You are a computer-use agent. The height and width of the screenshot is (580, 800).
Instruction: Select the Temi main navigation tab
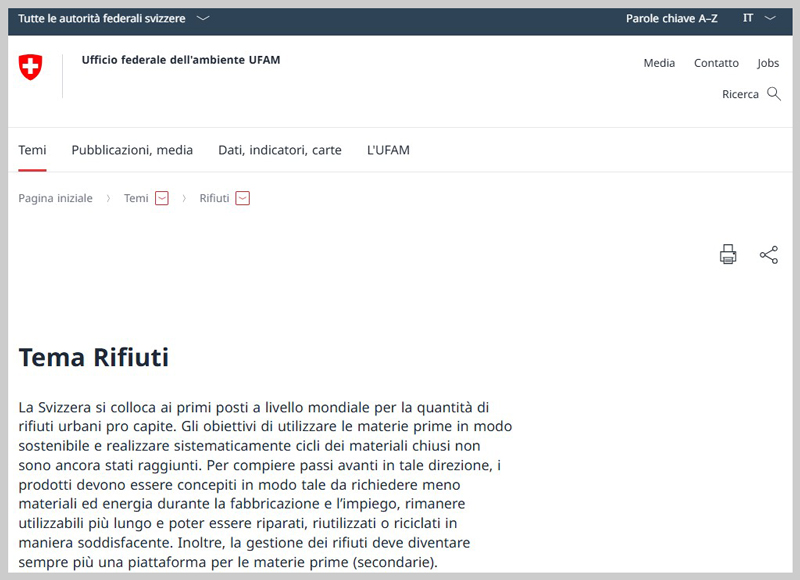coord(32,150)
